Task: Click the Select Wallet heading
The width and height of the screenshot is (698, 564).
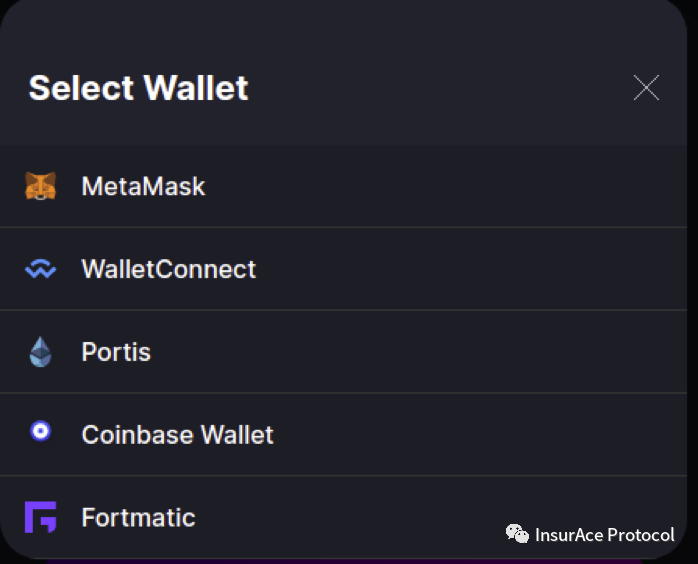Action: 138,88
